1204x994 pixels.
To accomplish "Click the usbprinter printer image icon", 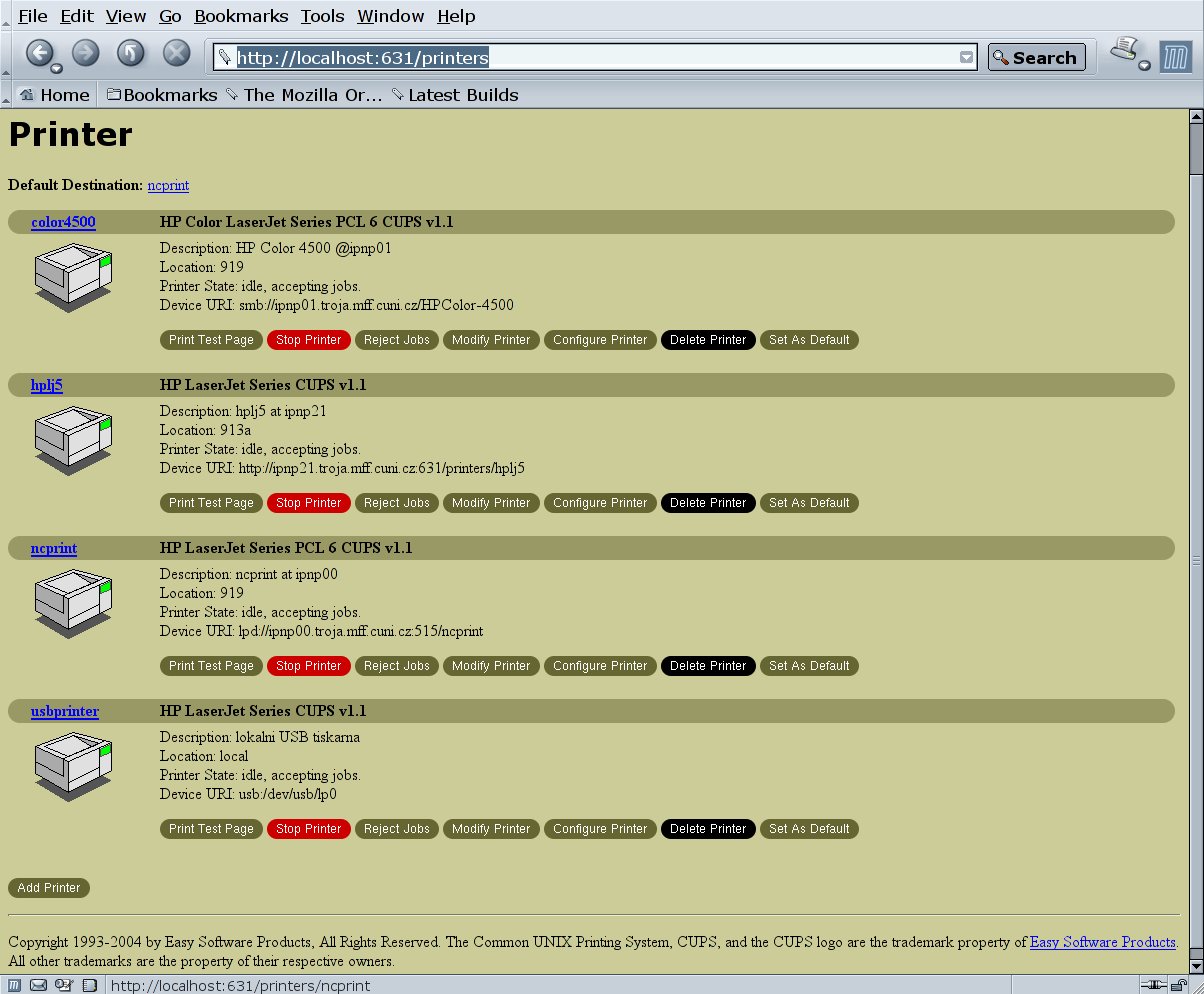I will (x=73, y=766).
